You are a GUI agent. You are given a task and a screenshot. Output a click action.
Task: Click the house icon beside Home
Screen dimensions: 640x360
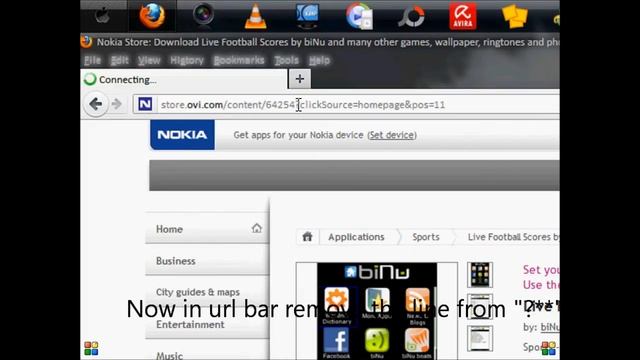click(257, 228)
